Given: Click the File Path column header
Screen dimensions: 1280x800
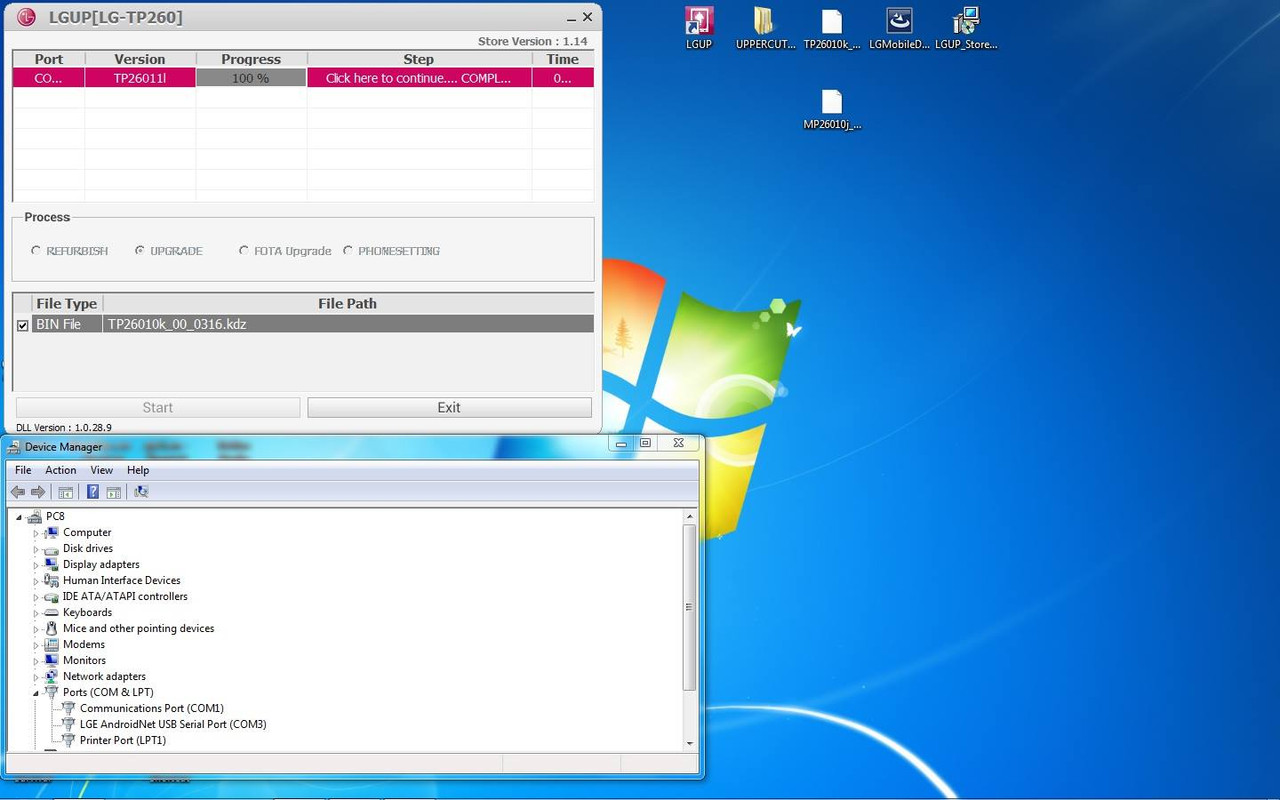Looking at the screenshot, I should 348,303.
